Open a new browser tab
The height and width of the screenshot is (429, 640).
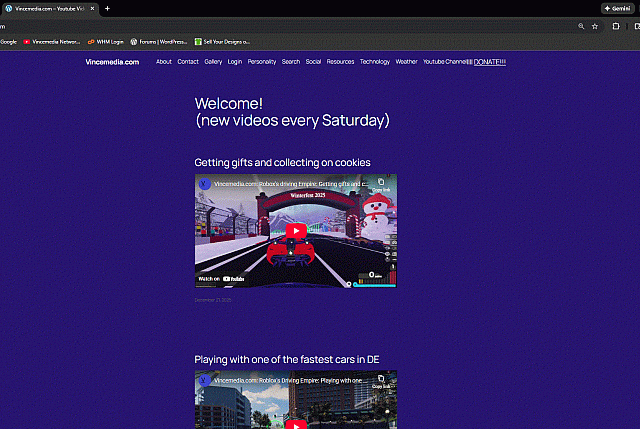click(107, 8)
